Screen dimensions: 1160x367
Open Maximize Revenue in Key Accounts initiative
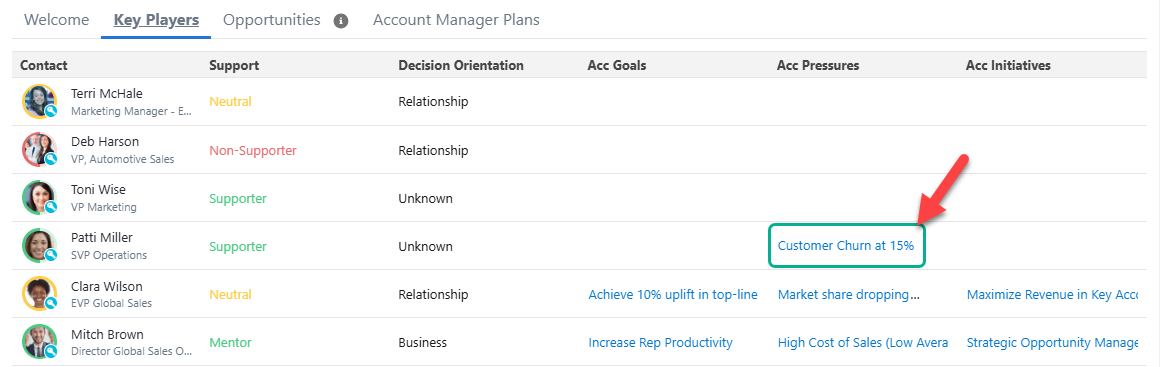point(1052,294)
